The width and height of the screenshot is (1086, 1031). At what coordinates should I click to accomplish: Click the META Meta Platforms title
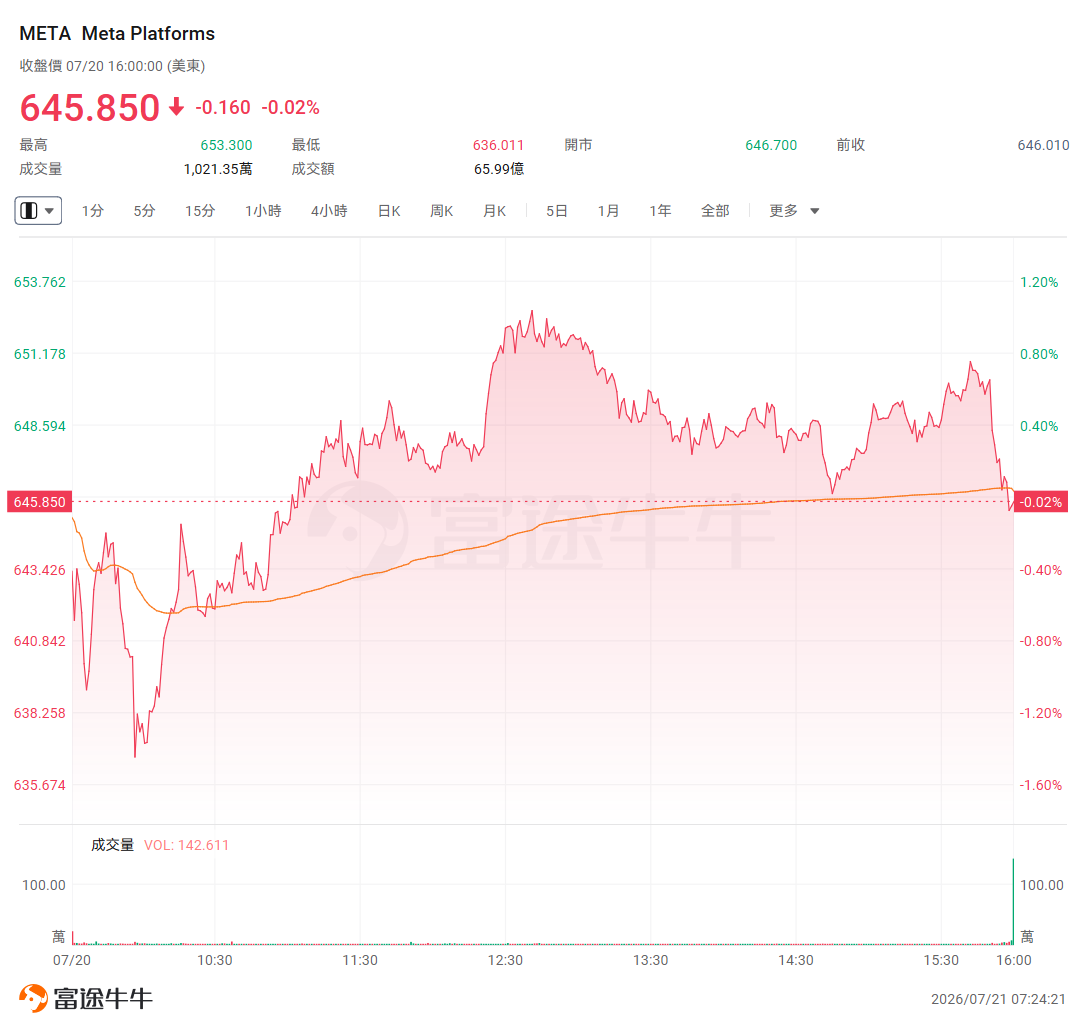point(117,33)
